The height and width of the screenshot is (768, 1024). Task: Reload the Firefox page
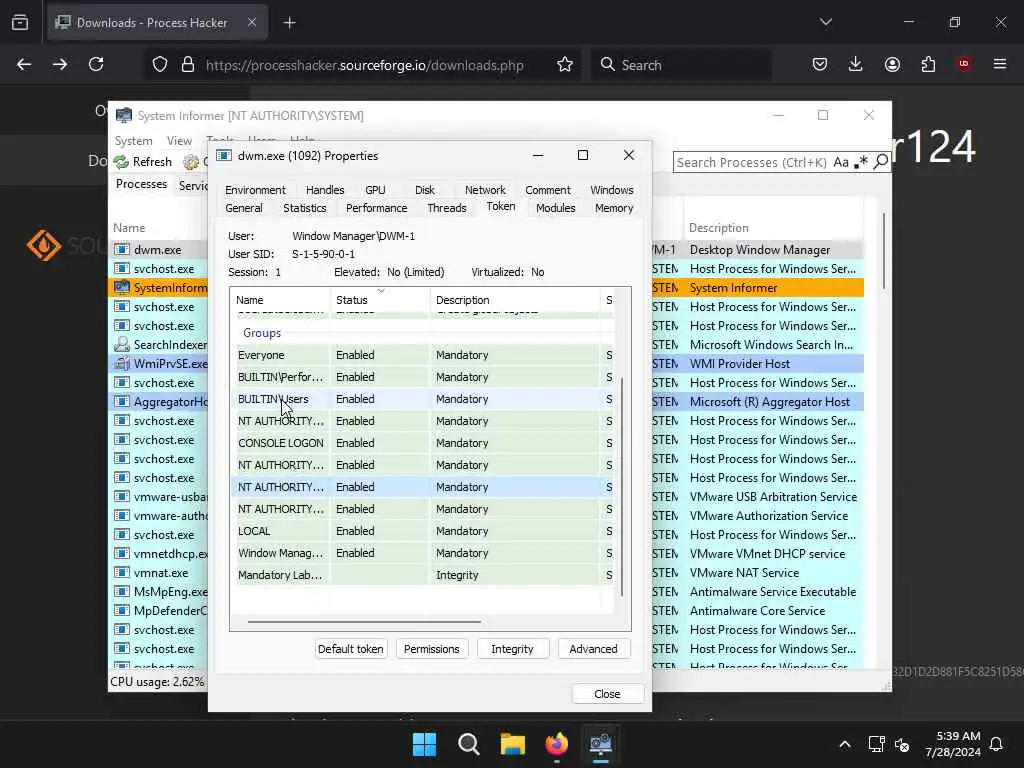96,64
